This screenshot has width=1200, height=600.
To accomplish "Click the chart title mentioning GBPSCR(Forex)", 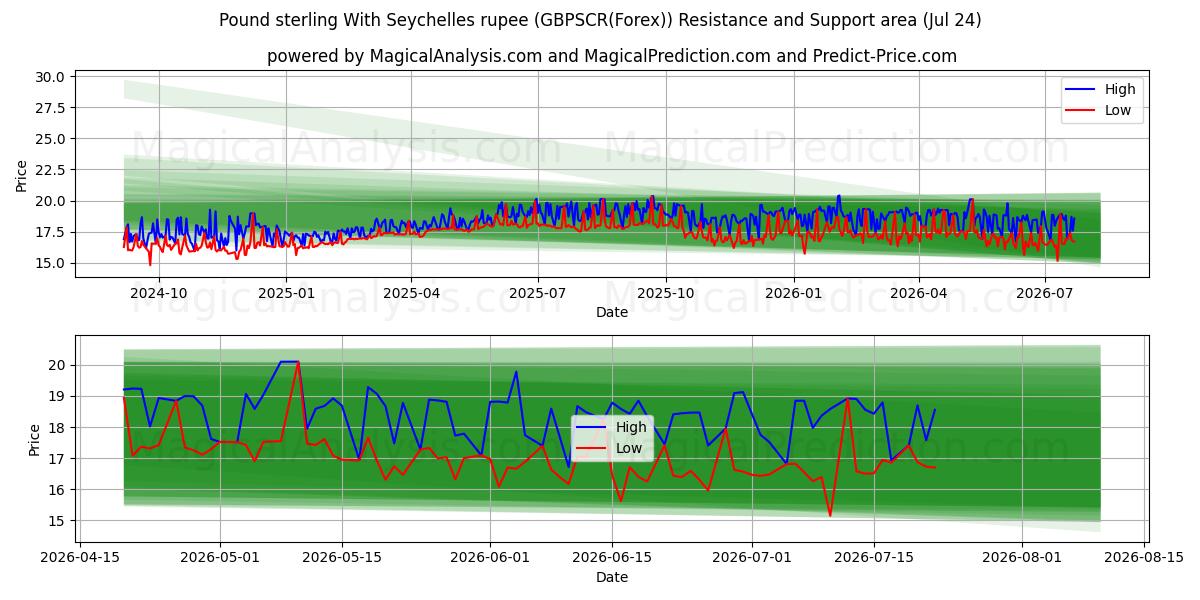I will coord(600,20).
